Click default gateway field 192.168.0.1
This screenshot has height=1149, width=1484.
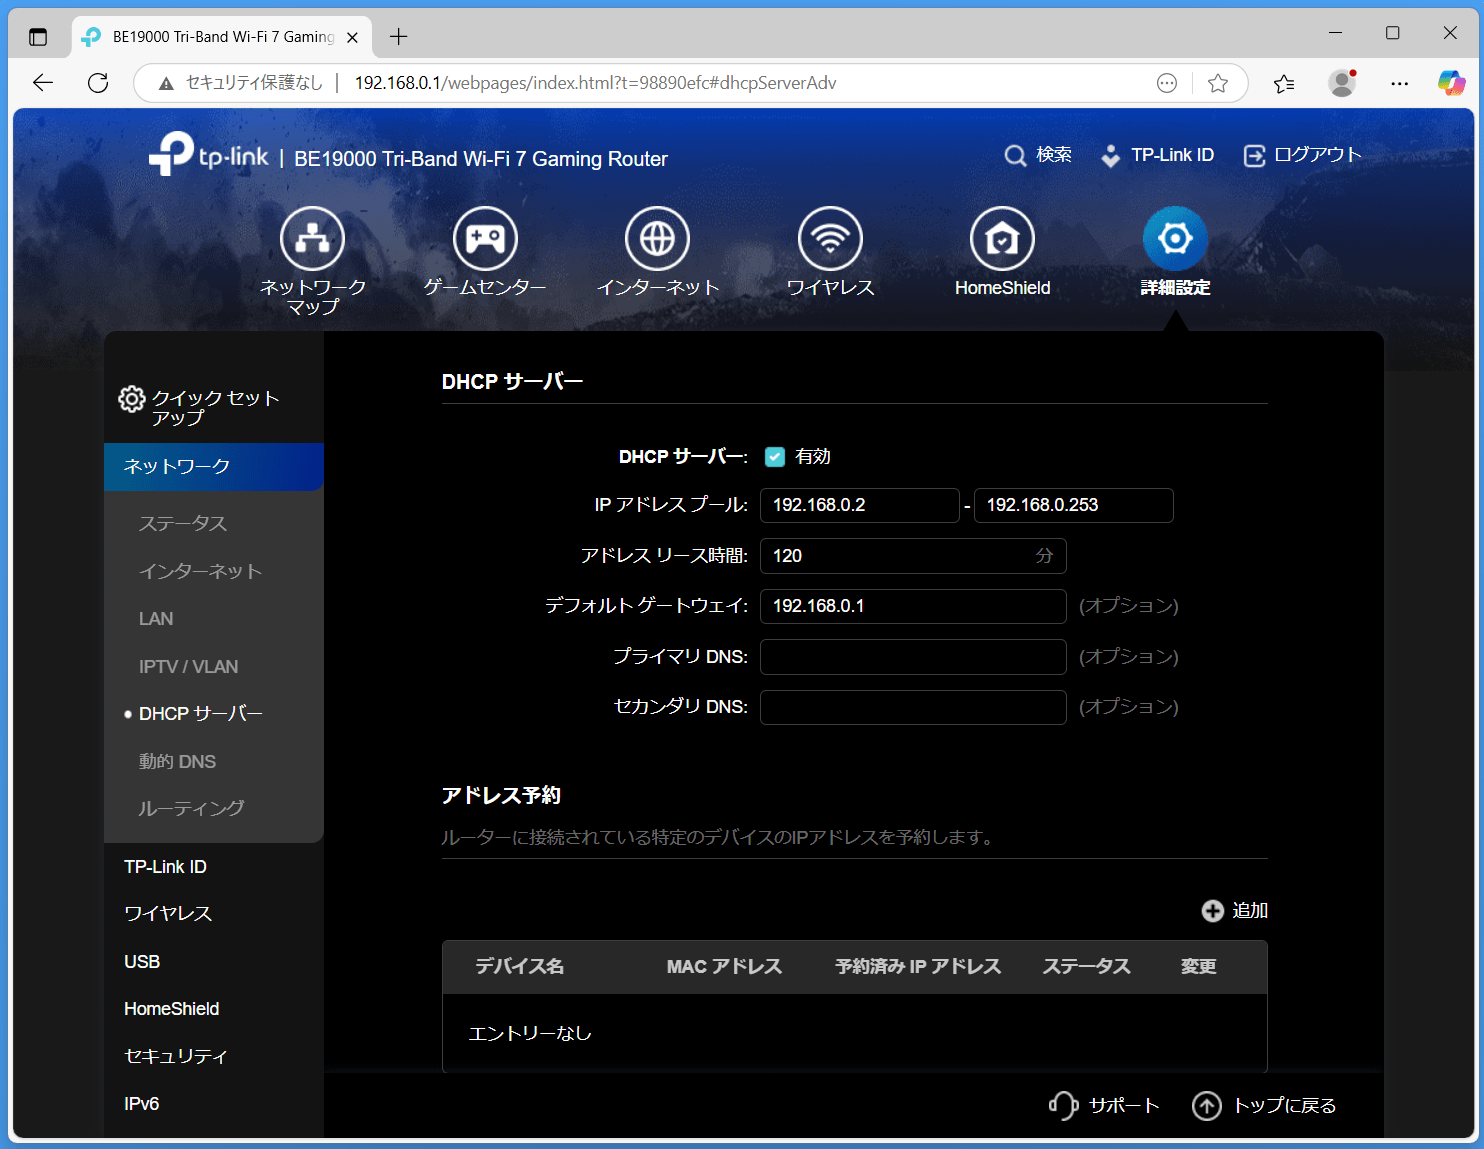point(913,606)
